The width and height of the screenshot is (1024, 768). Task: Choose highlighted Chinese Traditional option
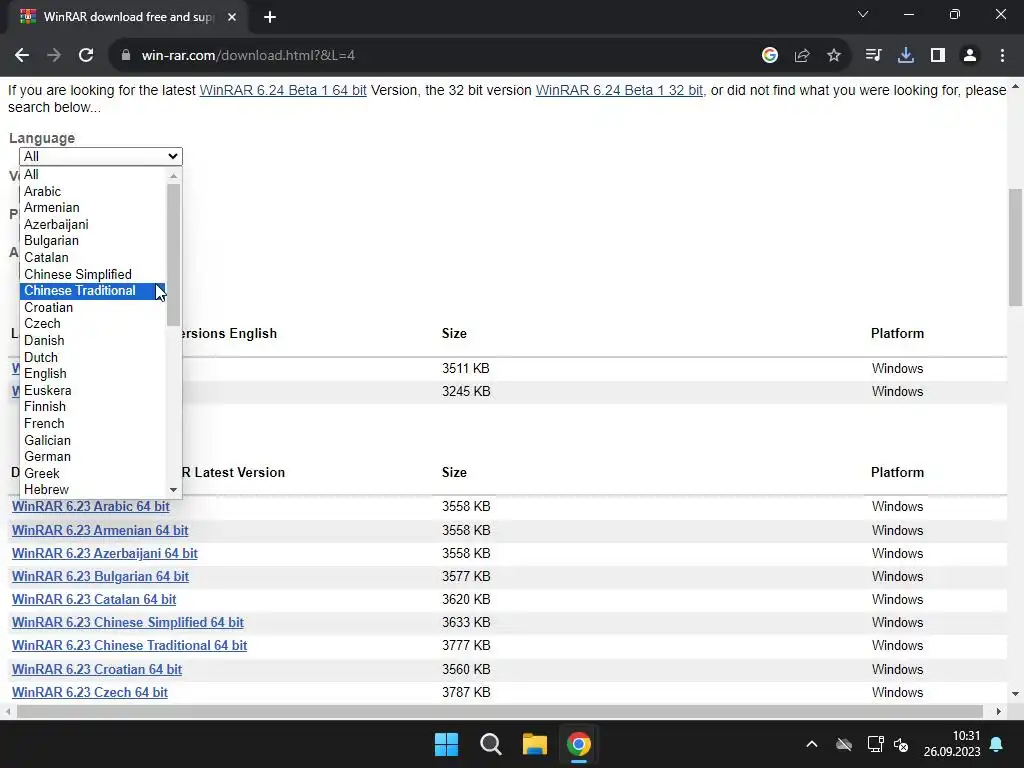93,291
